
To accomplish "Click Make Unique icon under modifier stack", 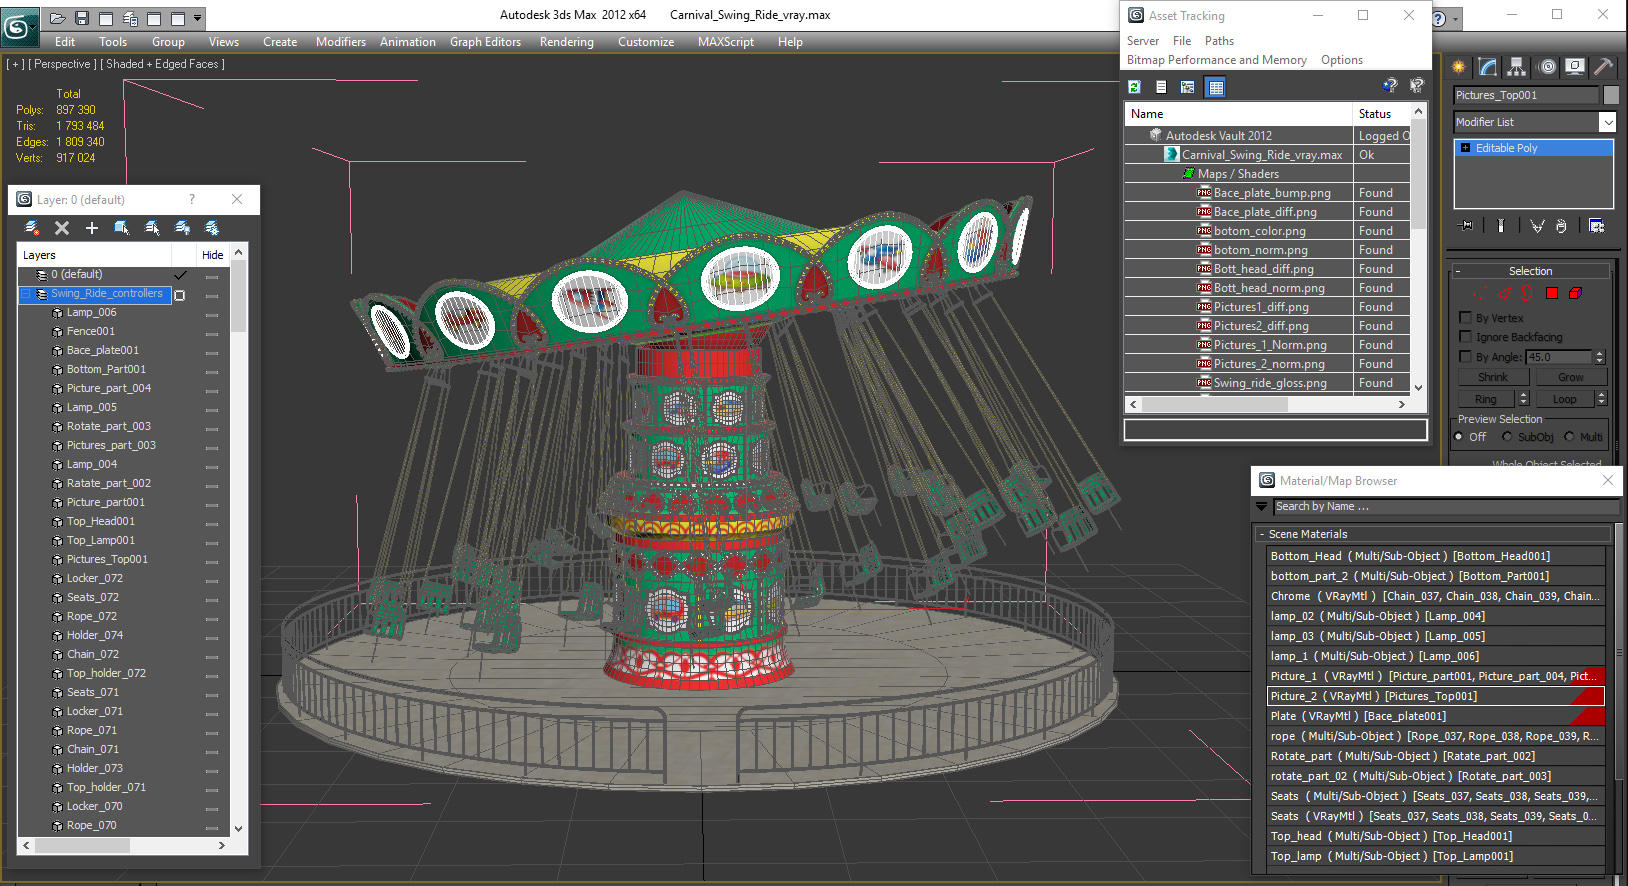I will (1537, 226).
